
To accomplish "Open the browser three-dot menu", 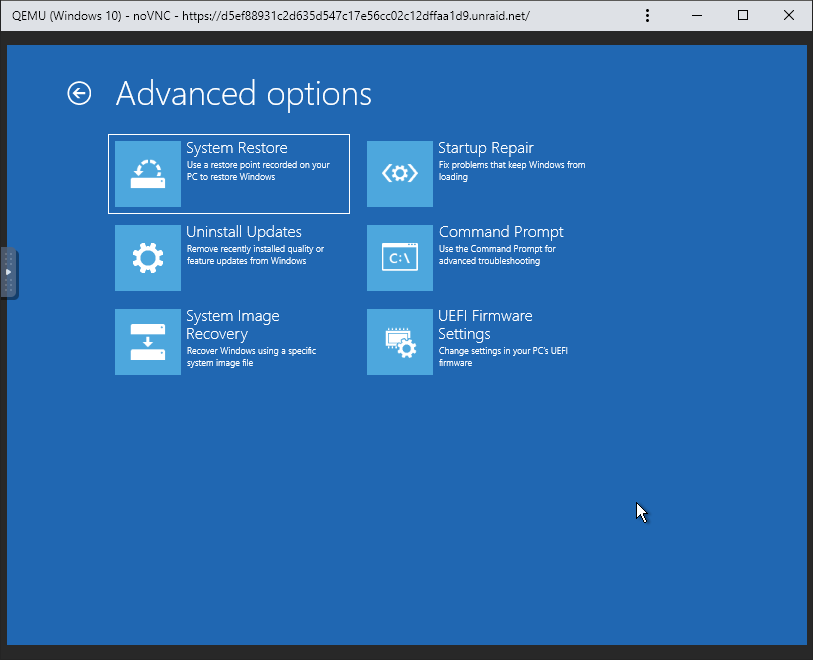I will (x=647, y=16).
